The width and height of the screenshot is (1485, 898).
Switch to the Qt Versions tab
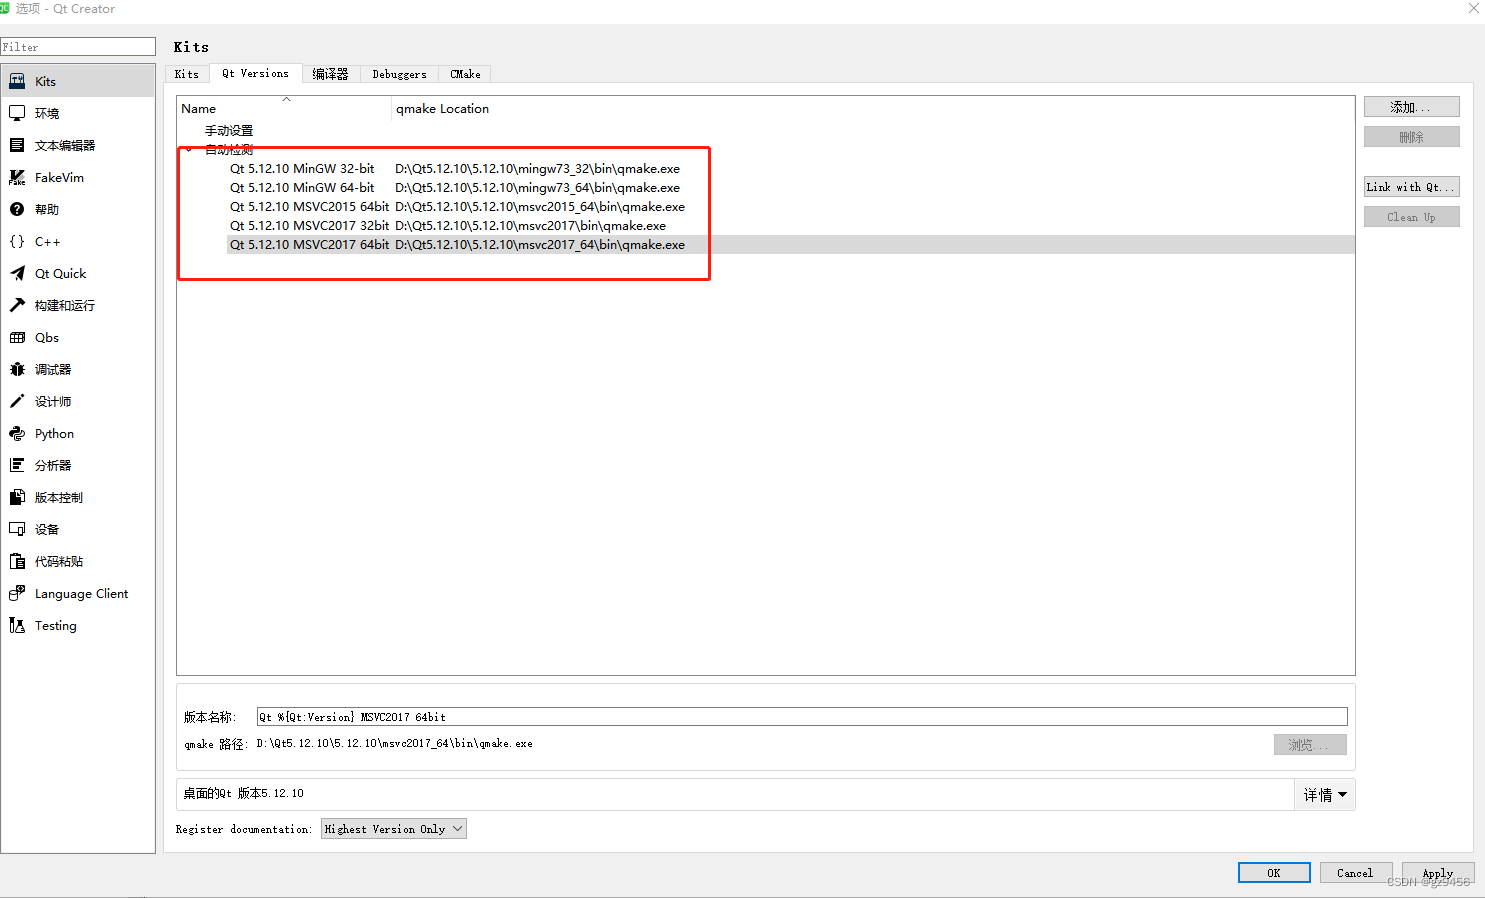(x=255, y=73)
